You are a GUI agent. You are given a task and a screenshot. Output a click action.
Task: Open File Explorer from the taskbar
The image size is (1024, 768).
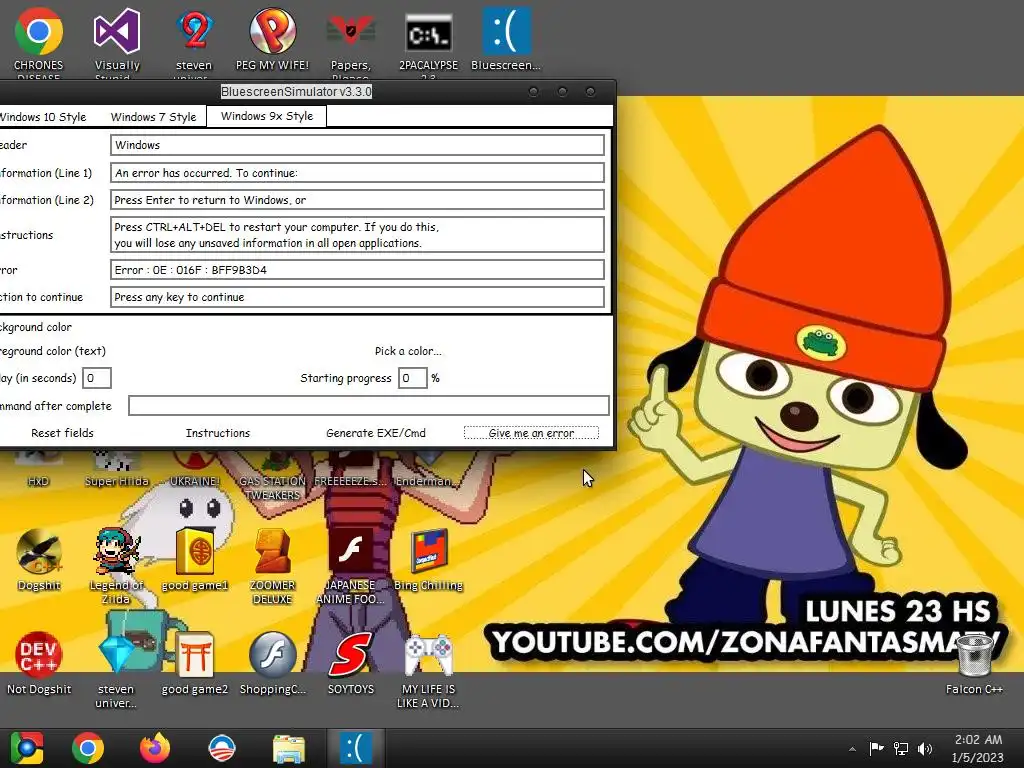tap(289, 748)
